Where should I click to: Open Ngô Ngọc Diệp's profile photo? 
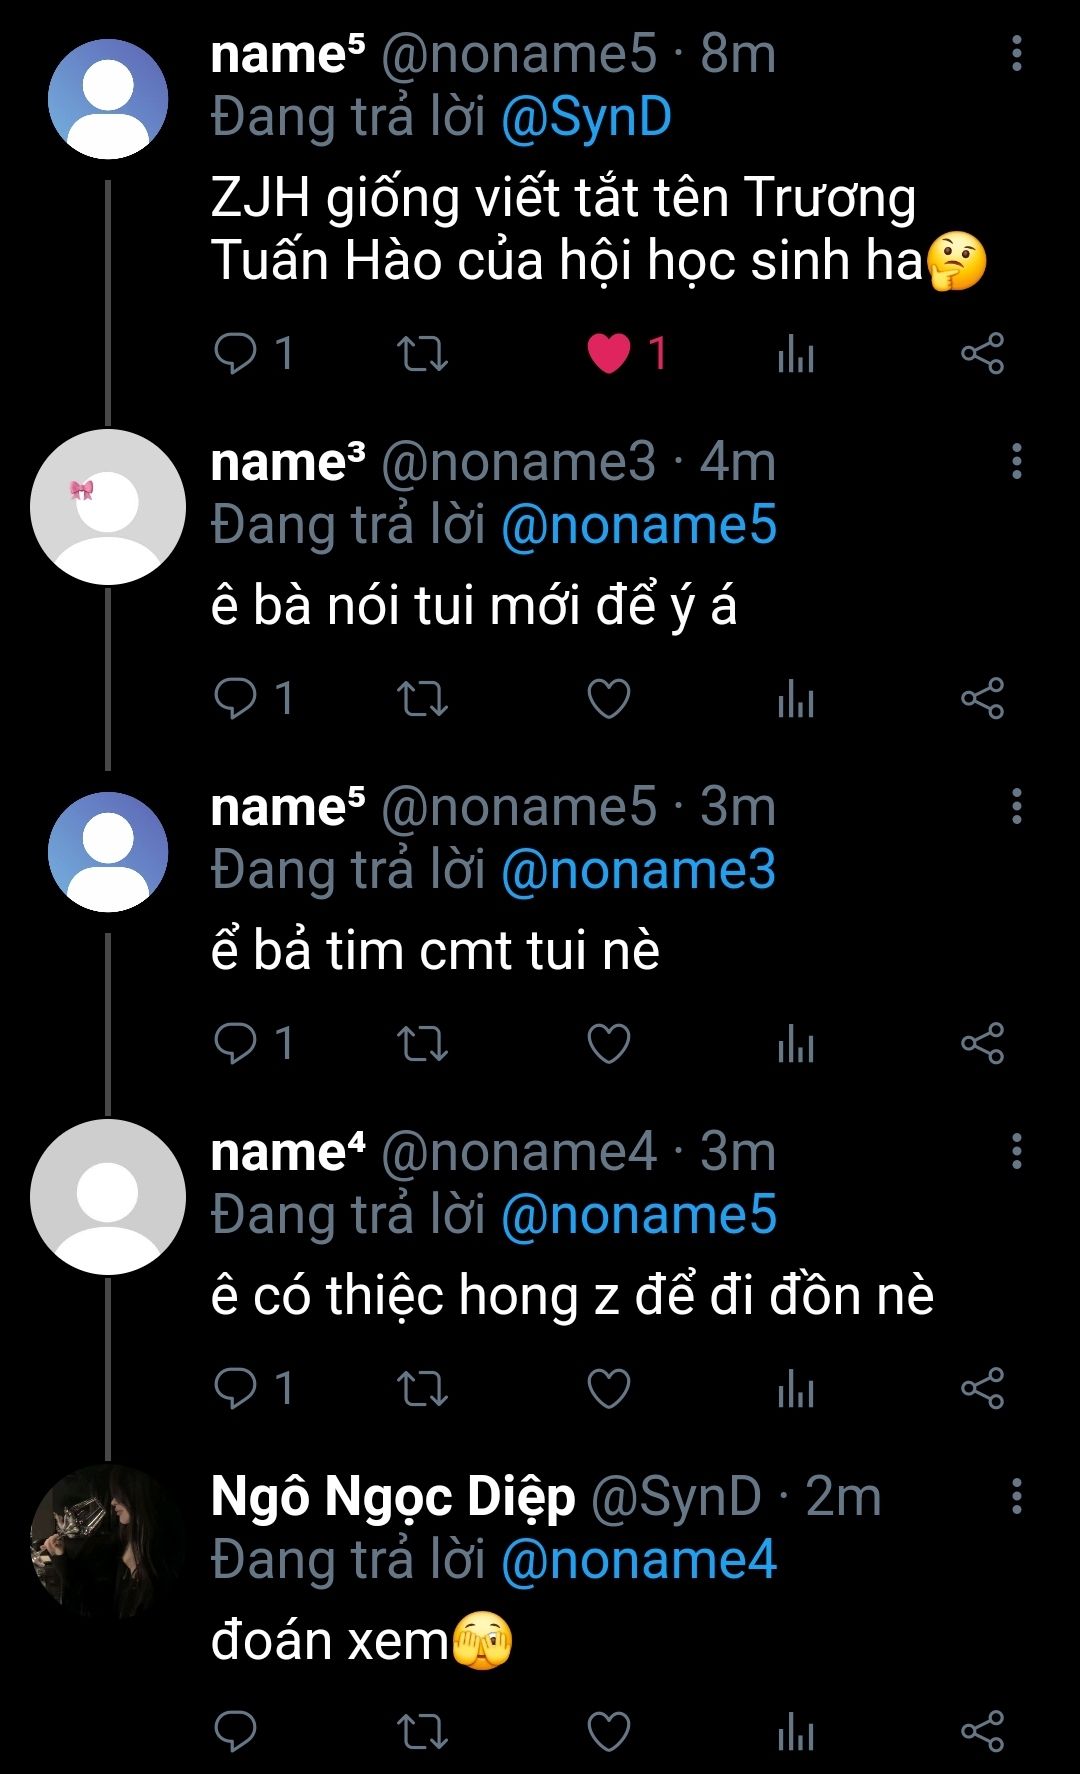108,1541
